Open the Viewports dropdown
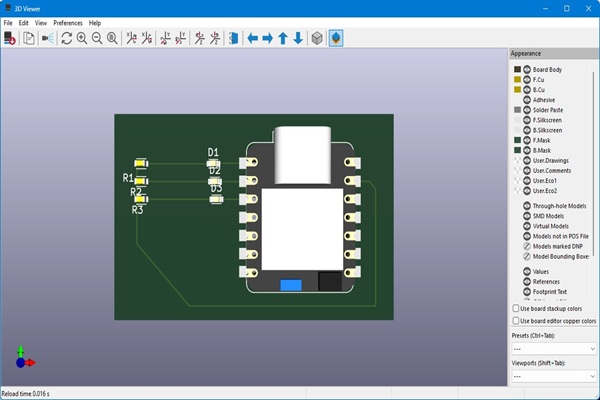Image resolution: width=600 pixels, height=400 pixels. [554, 377]
